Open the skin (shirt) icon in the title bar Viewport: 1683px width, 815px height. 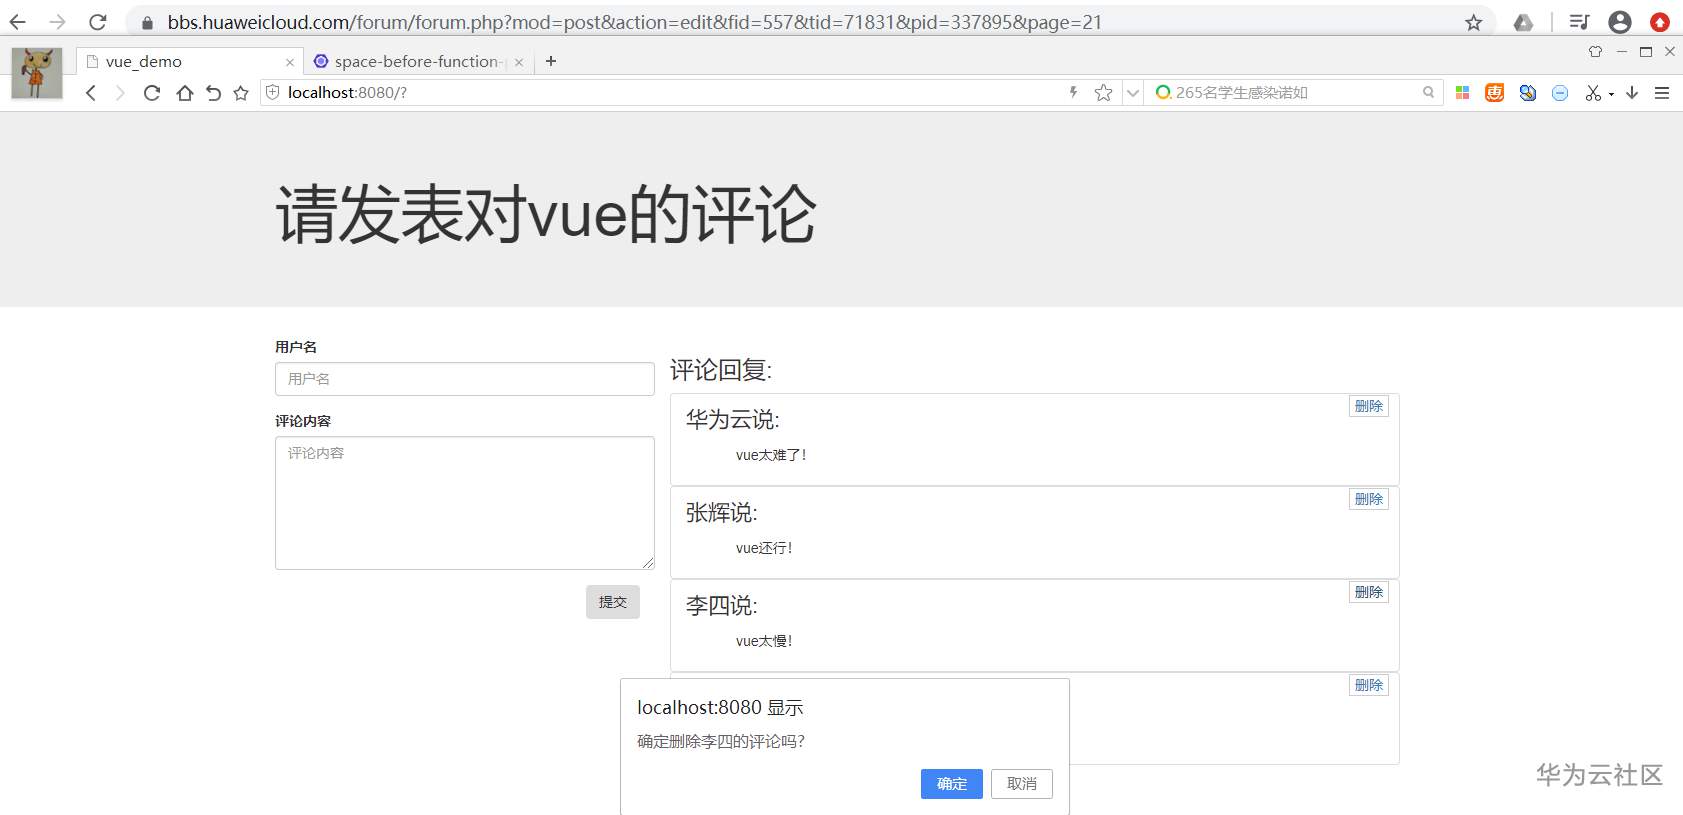tap(1595, 51)
